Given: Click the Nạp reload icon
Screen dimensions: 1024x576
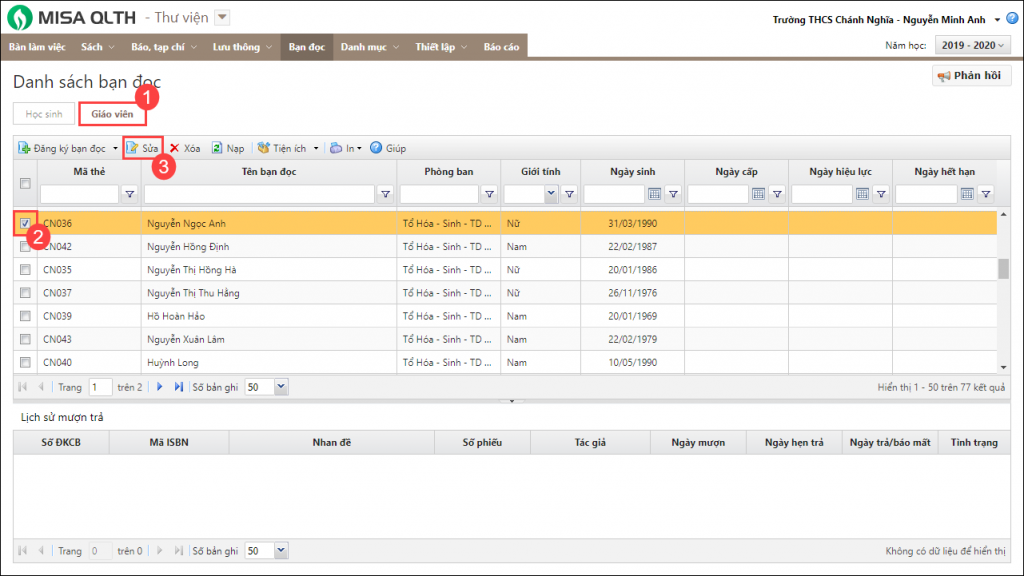Looking at the screenshot, I should coord(217,148).
